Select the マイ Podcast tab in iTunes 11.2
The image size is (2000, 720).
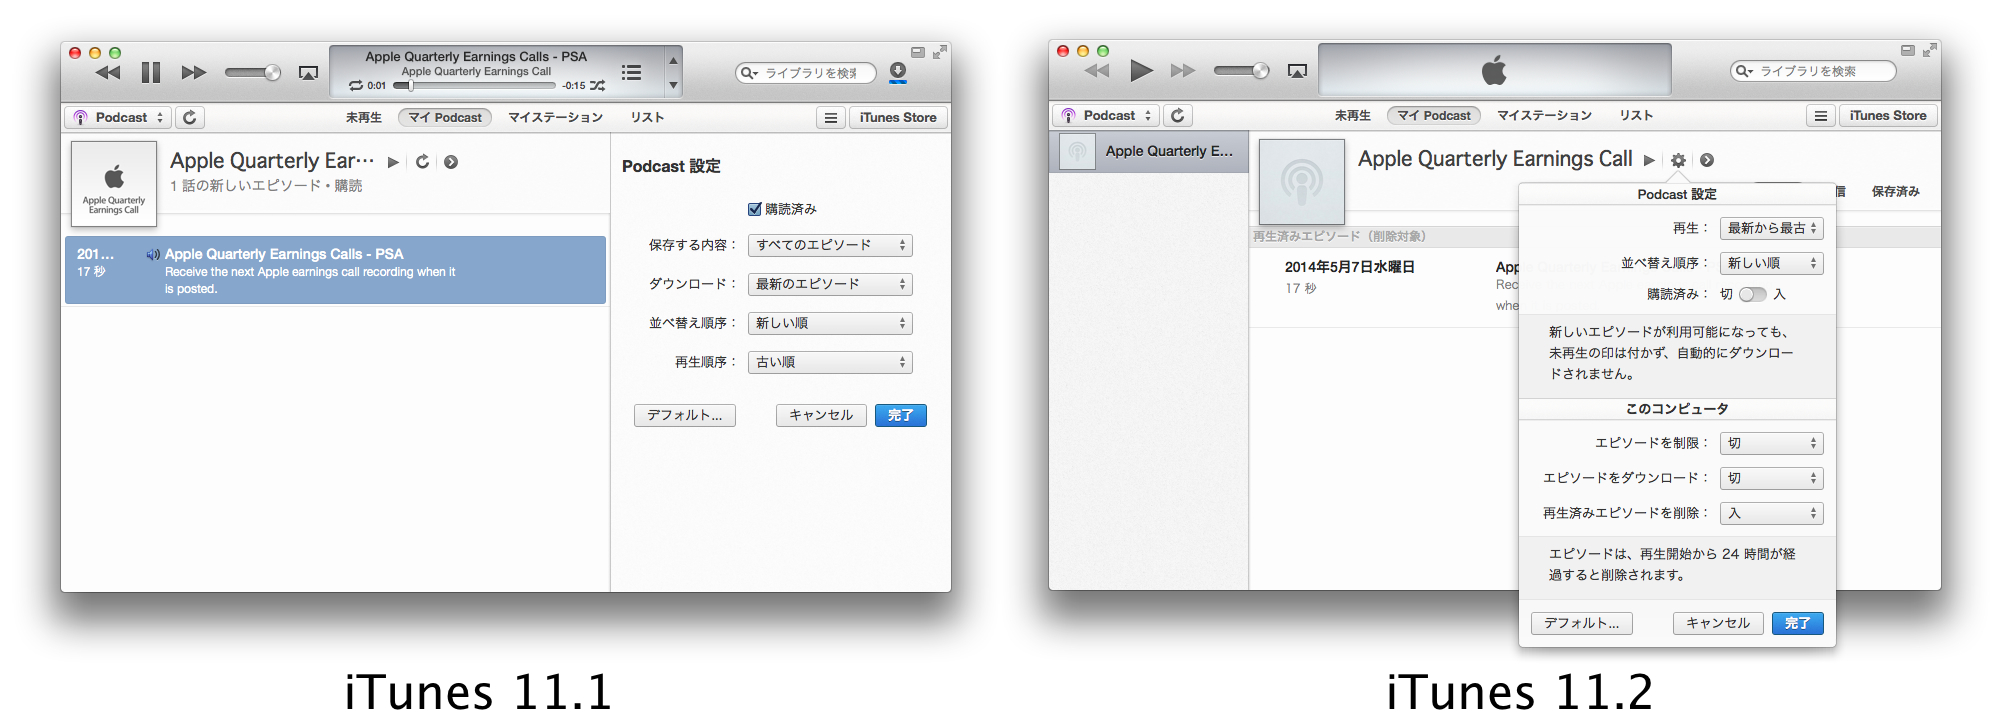1434,116
